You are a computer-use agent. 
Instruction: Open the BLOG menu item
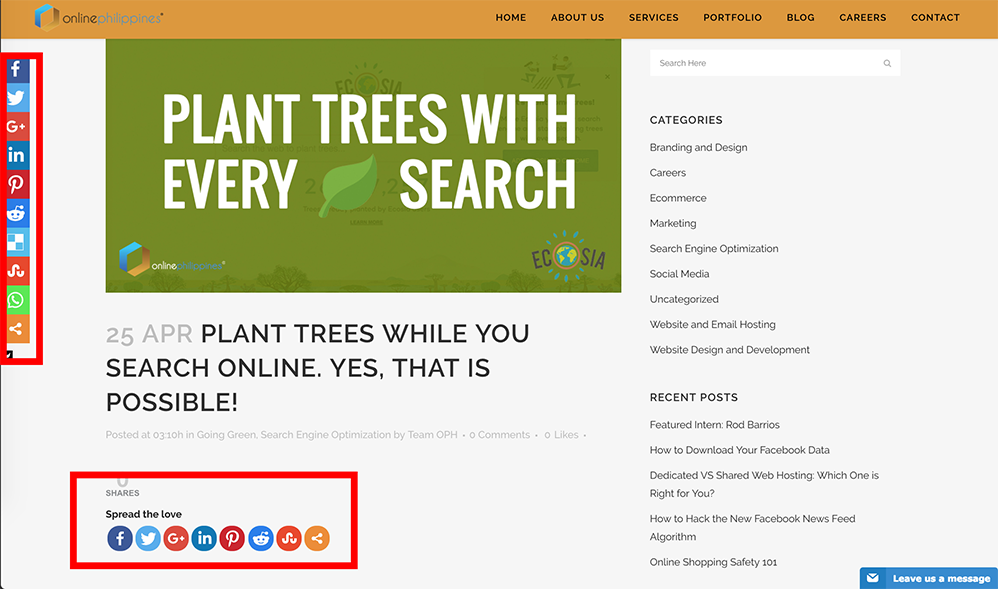[801, 18]
